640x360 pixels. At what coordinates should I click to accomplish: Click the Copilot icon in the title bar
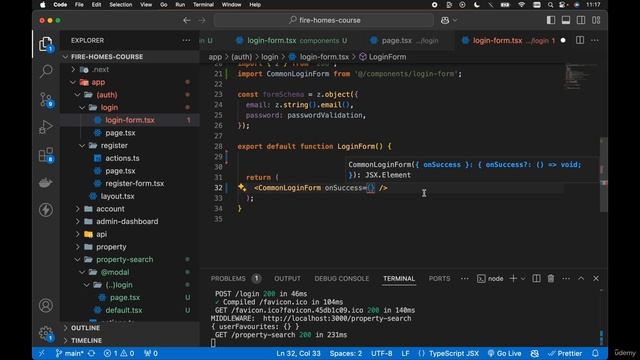(445, 20)
